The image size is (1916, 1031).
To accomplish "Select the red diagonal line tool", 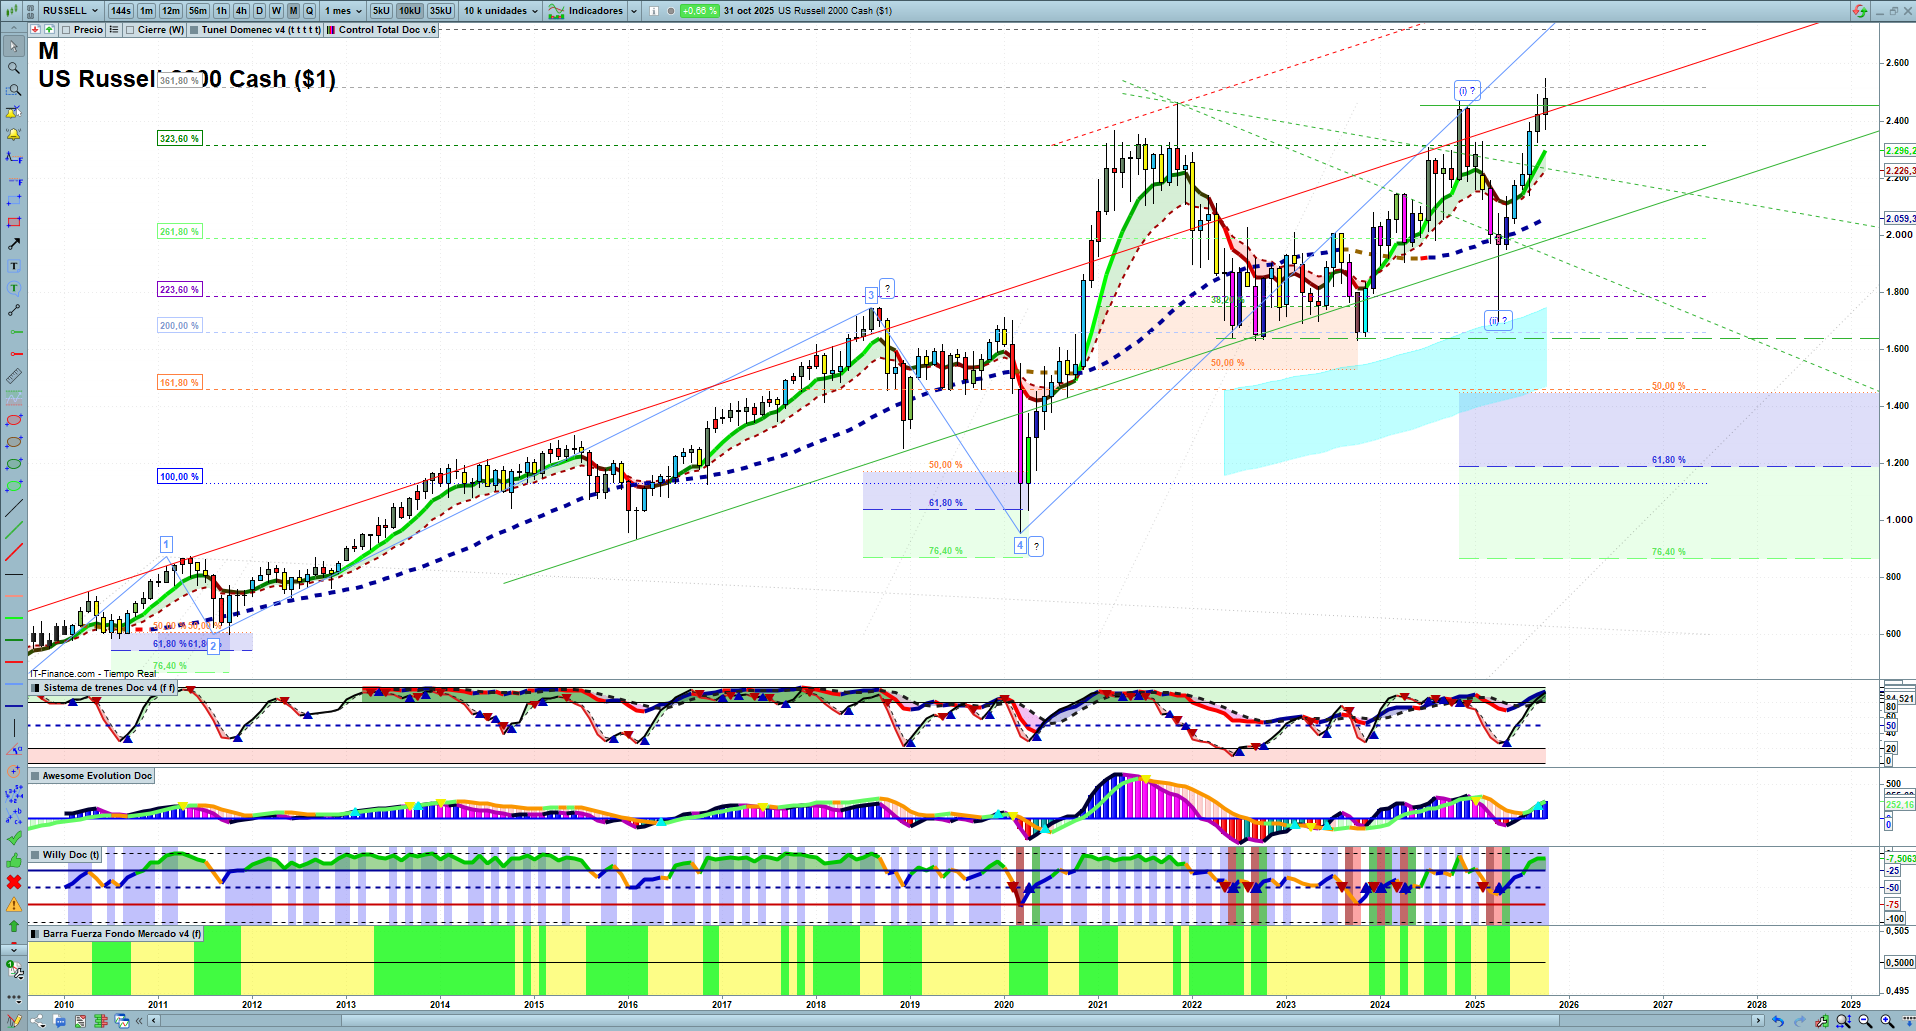I will click(14, 552).
